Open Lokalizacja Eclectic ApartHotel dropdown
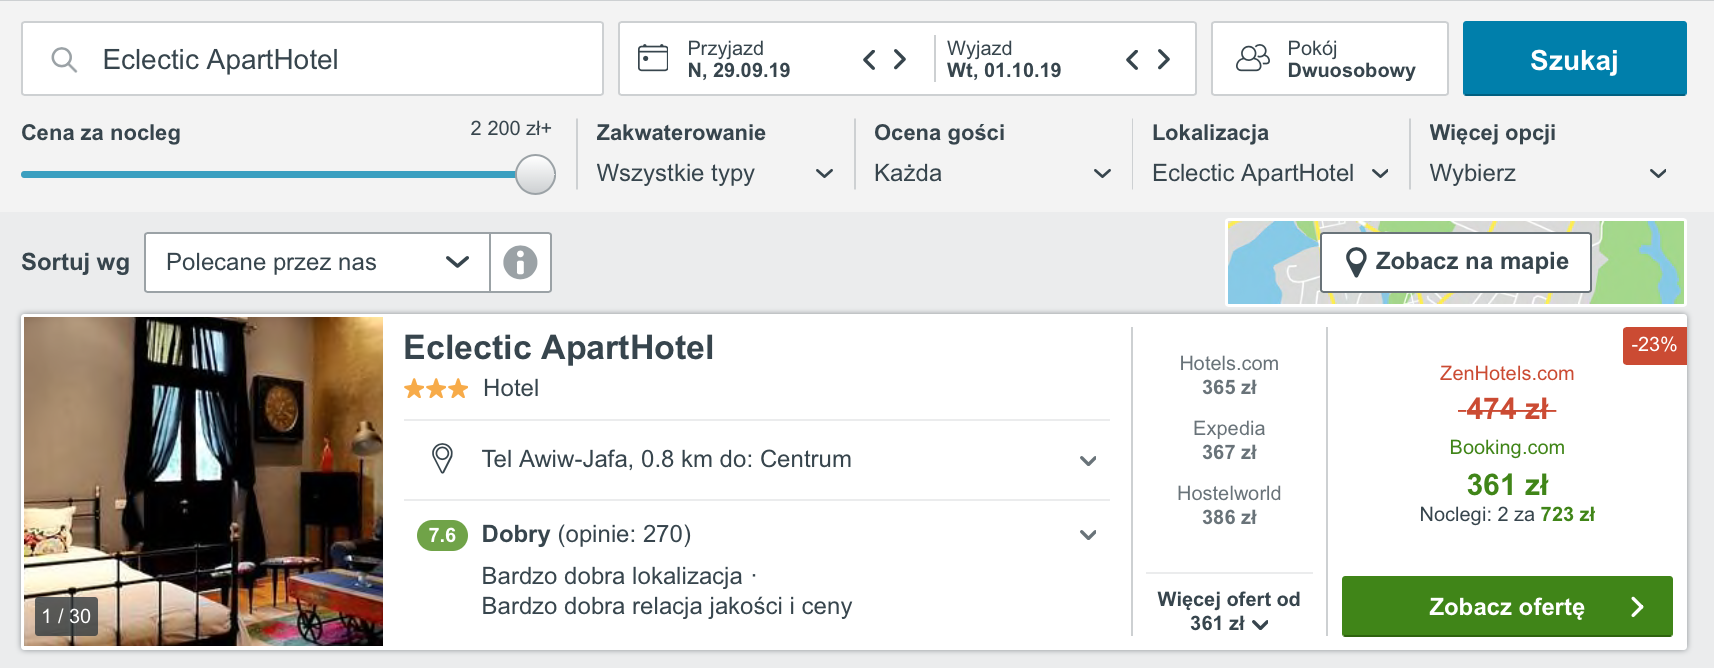The image size is (1714, 668). (1270, 173)
